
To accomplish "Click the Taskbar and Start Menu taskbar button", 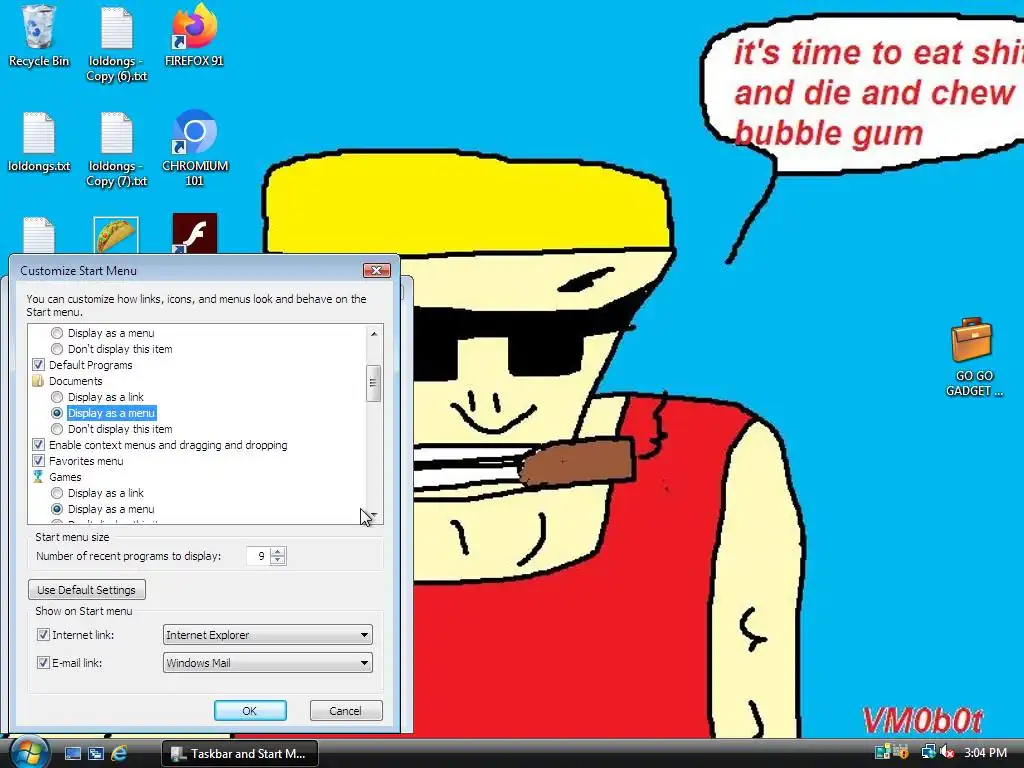I will pos(240,753).
